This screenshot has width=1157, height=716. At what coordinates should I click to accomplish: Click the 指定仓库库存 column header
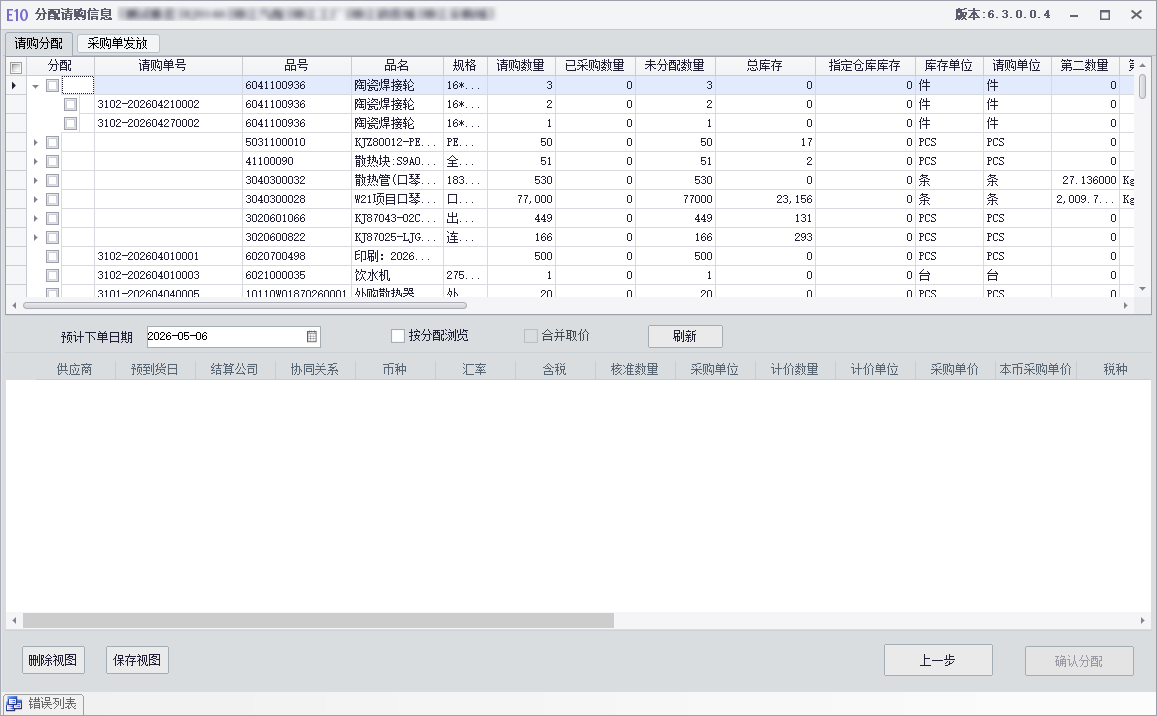tap(865, 66)
